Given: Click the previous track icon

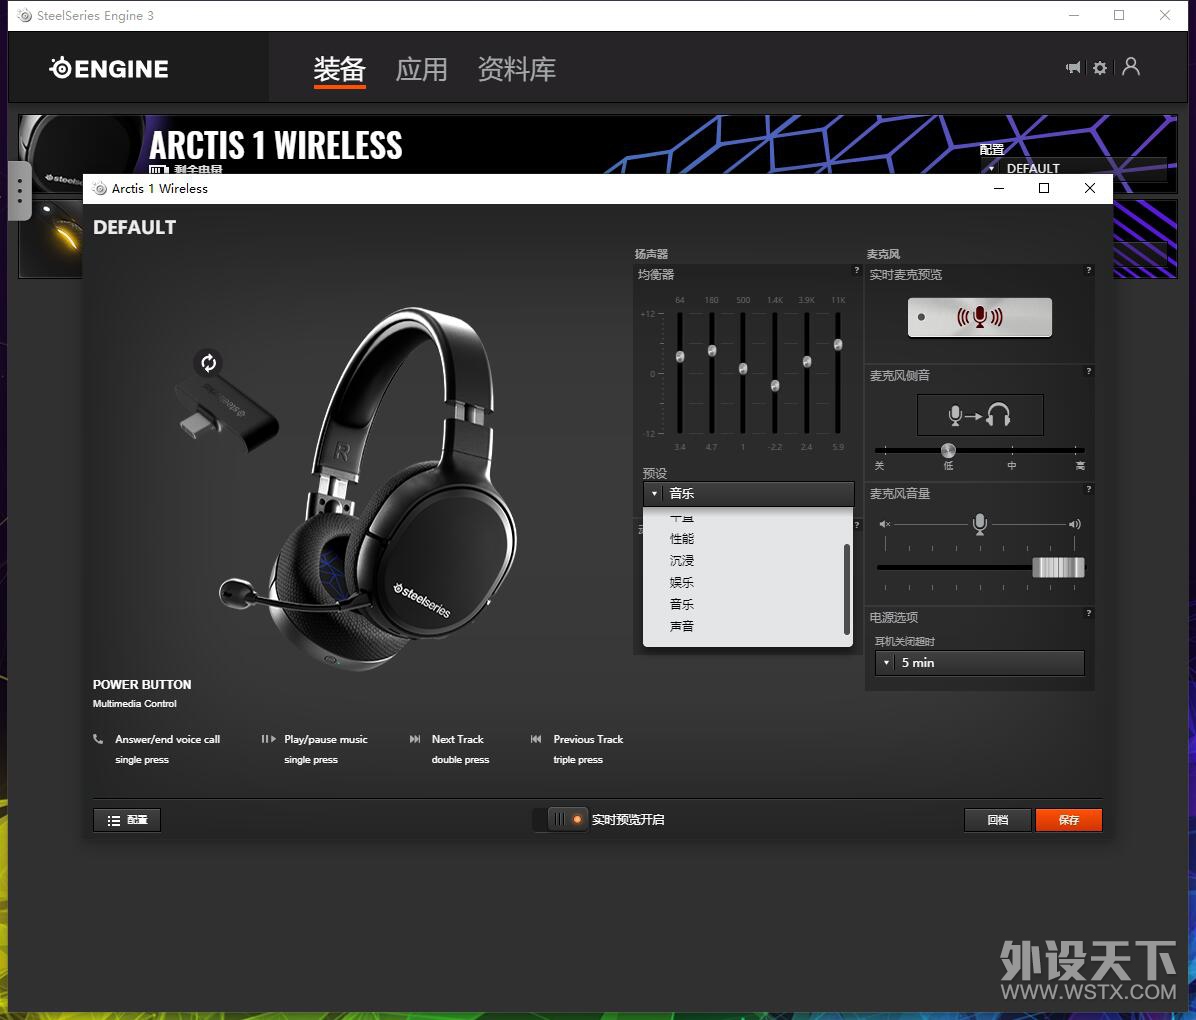Looking at the screenshot, I should (x=536, y=739).
